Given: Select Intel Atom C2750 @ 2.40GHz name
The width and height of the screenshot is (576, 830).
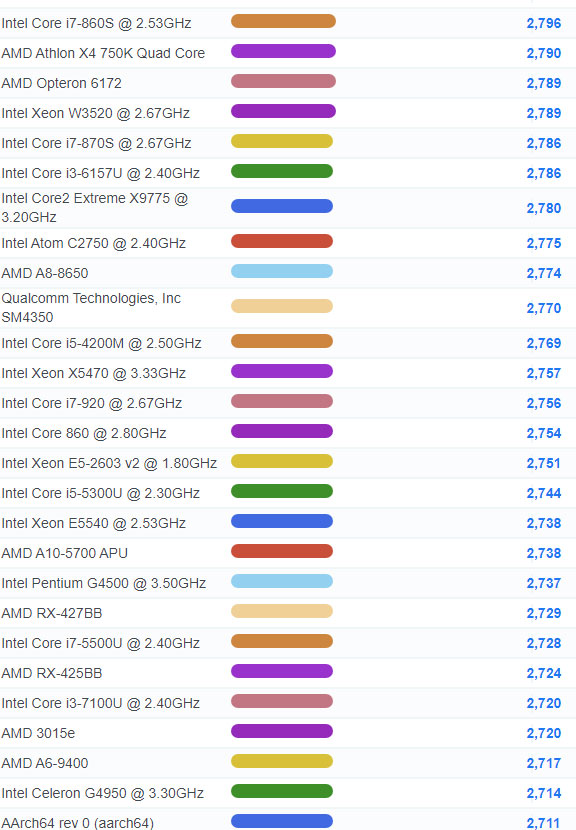Looking at the screenshot, I should coord(94,243).
